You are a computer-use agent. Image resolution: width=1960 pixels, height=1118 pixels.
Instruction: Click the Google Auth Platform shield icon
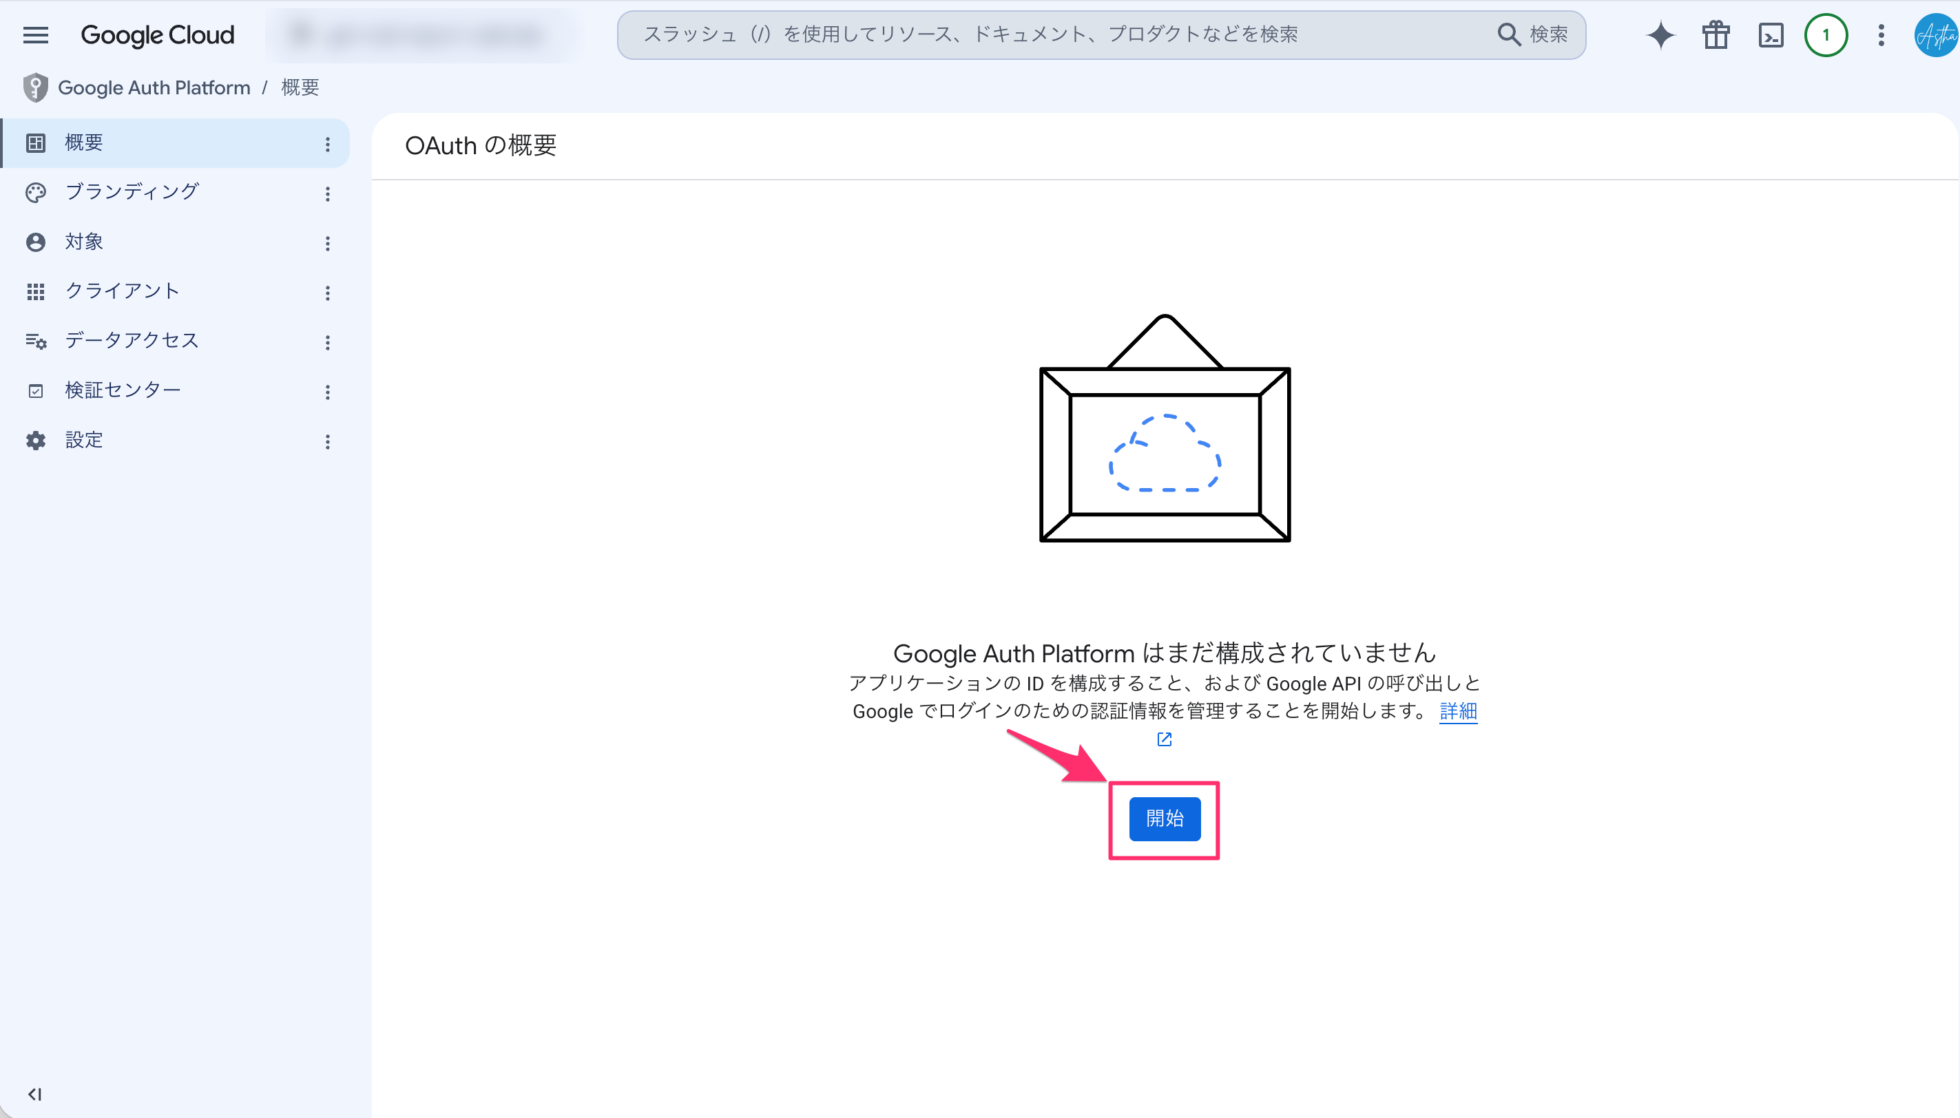point(36,88)
